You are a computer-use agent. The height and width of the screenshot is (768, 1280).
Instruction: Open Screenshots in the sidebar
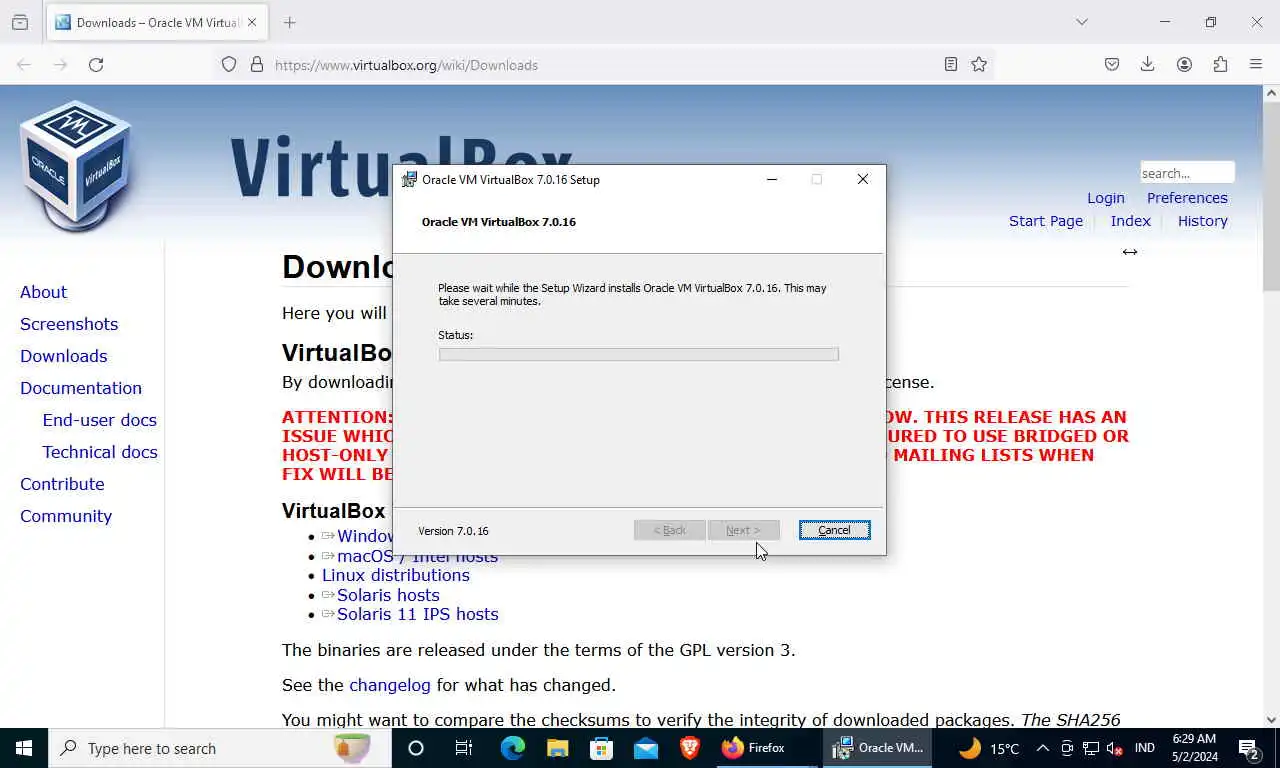[69, 324]
